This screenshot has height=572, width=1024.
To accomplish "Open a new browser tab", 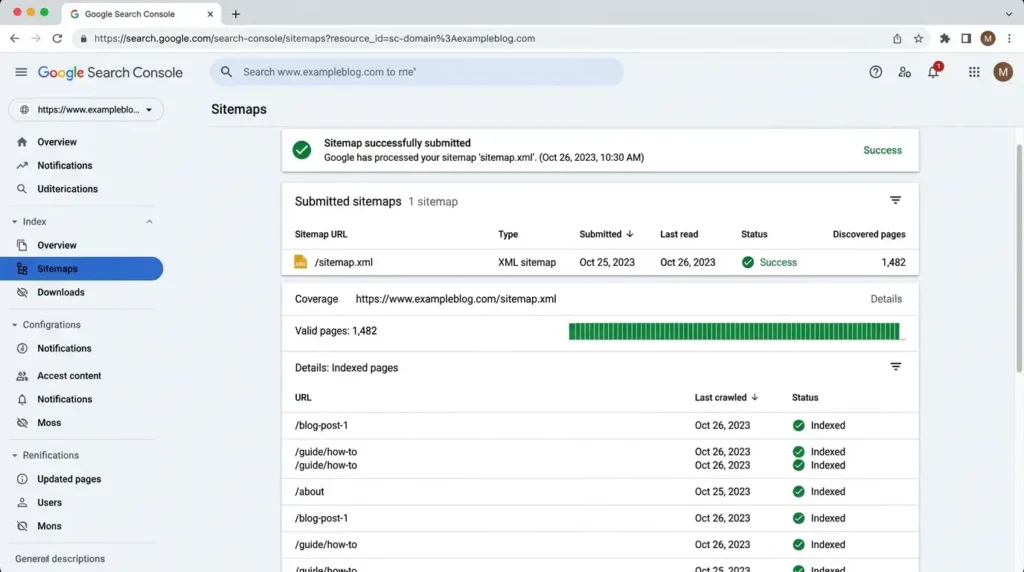I will [236, 14].
